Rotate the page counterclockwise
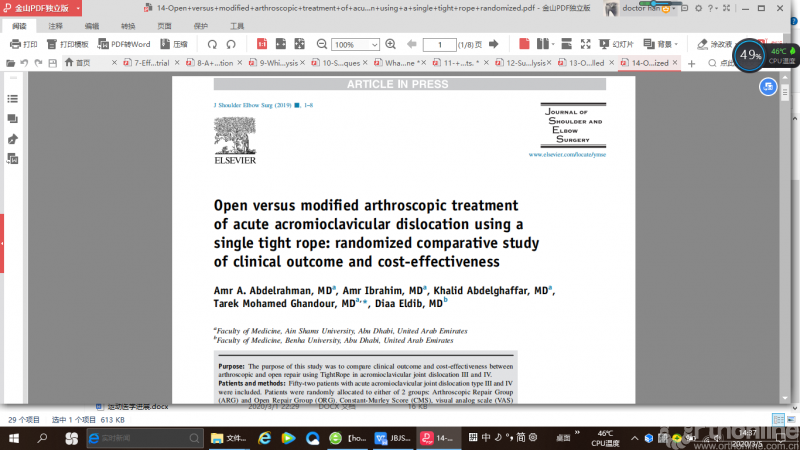The width and height of the screenshot is (800, 450). [212, 45]
